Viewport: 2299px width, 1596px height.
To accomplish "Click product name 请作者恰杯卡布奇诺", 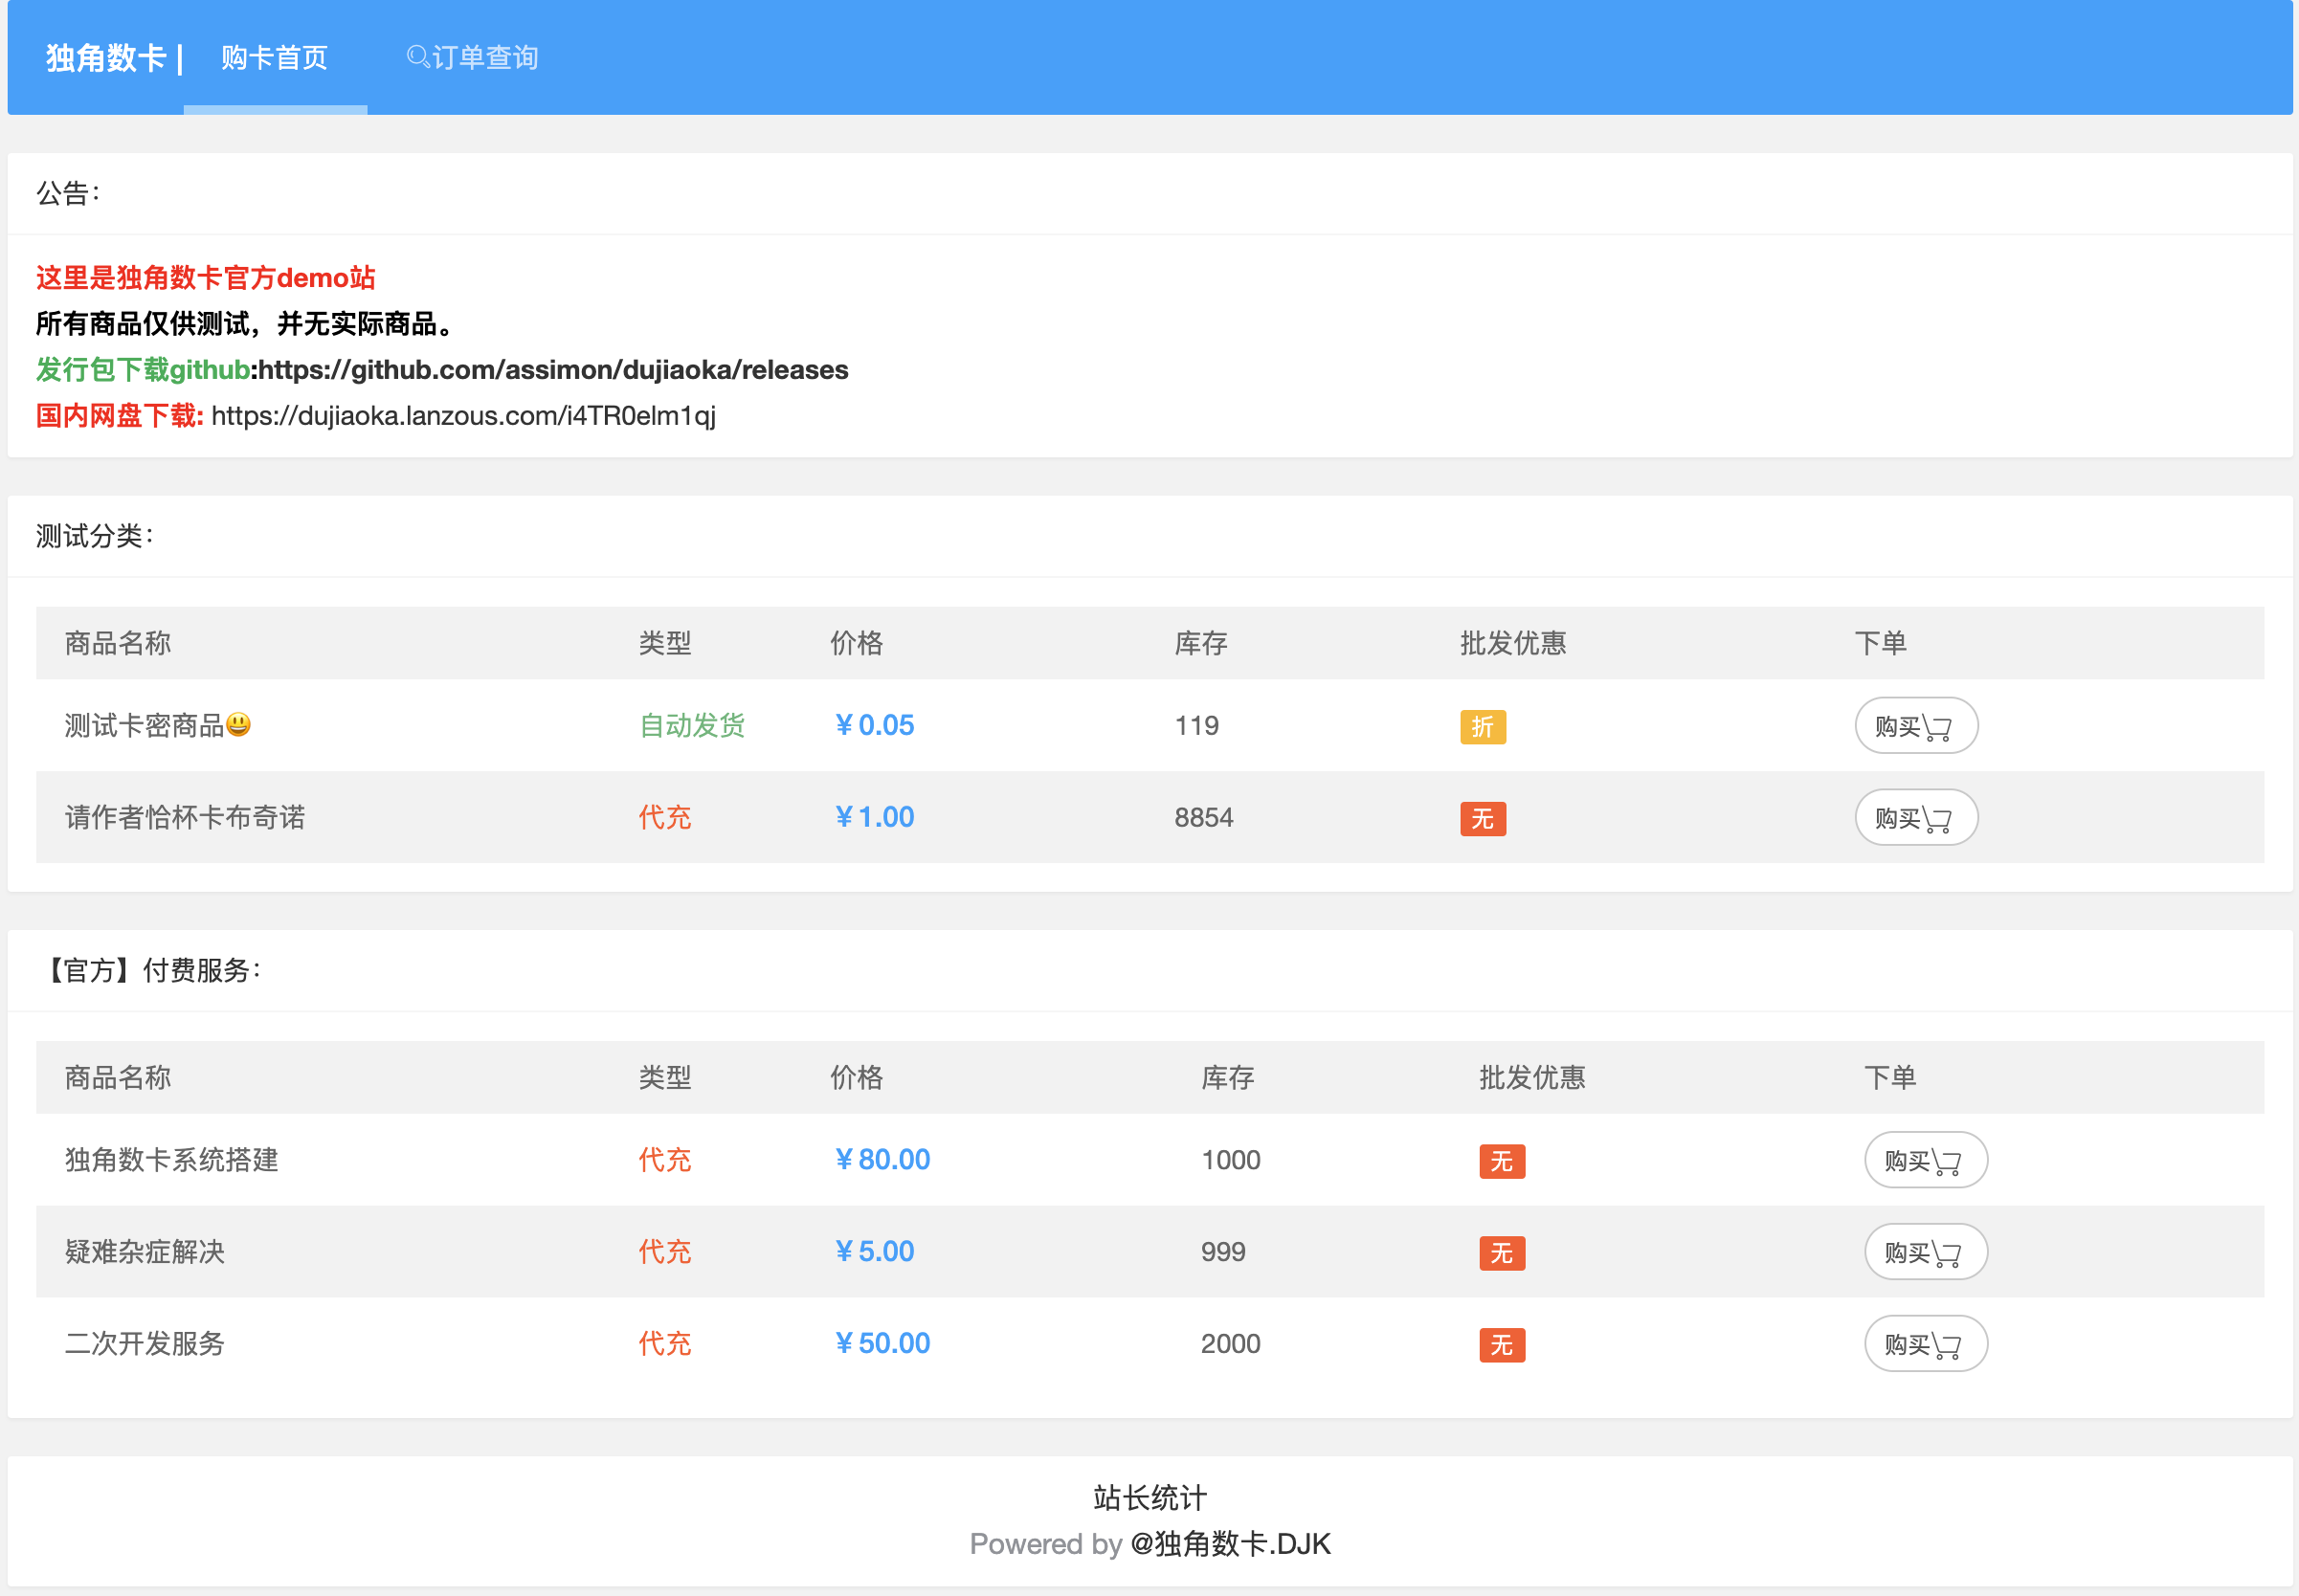I will point(185,817).
